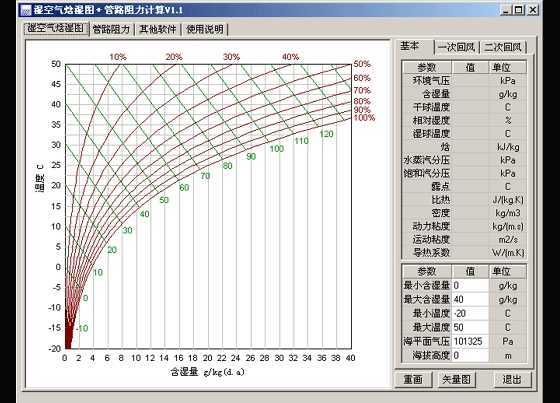
Task: Select the 二次回风 panel tab
Action: point(503,47)
